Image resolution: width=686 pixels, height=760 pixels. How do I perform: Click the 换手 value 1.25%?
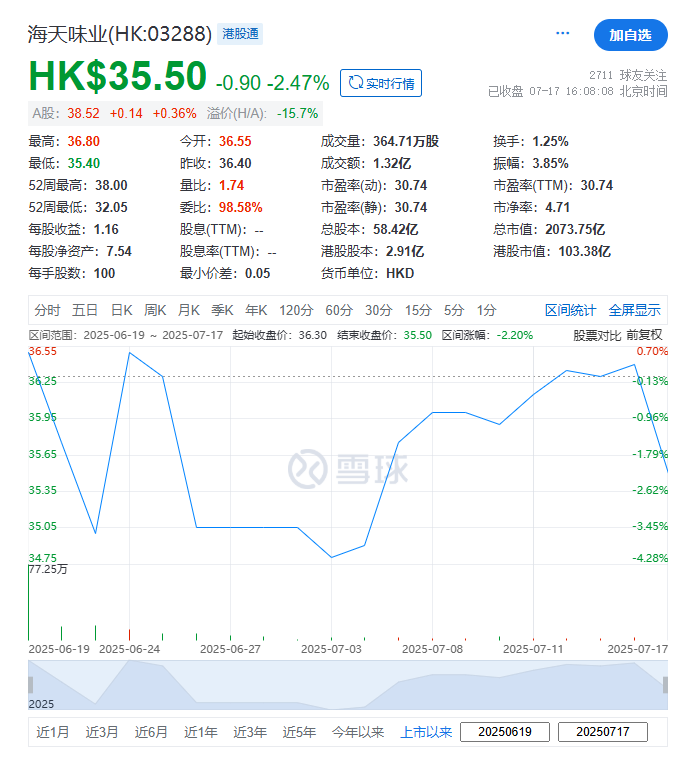tap(550, 142)
